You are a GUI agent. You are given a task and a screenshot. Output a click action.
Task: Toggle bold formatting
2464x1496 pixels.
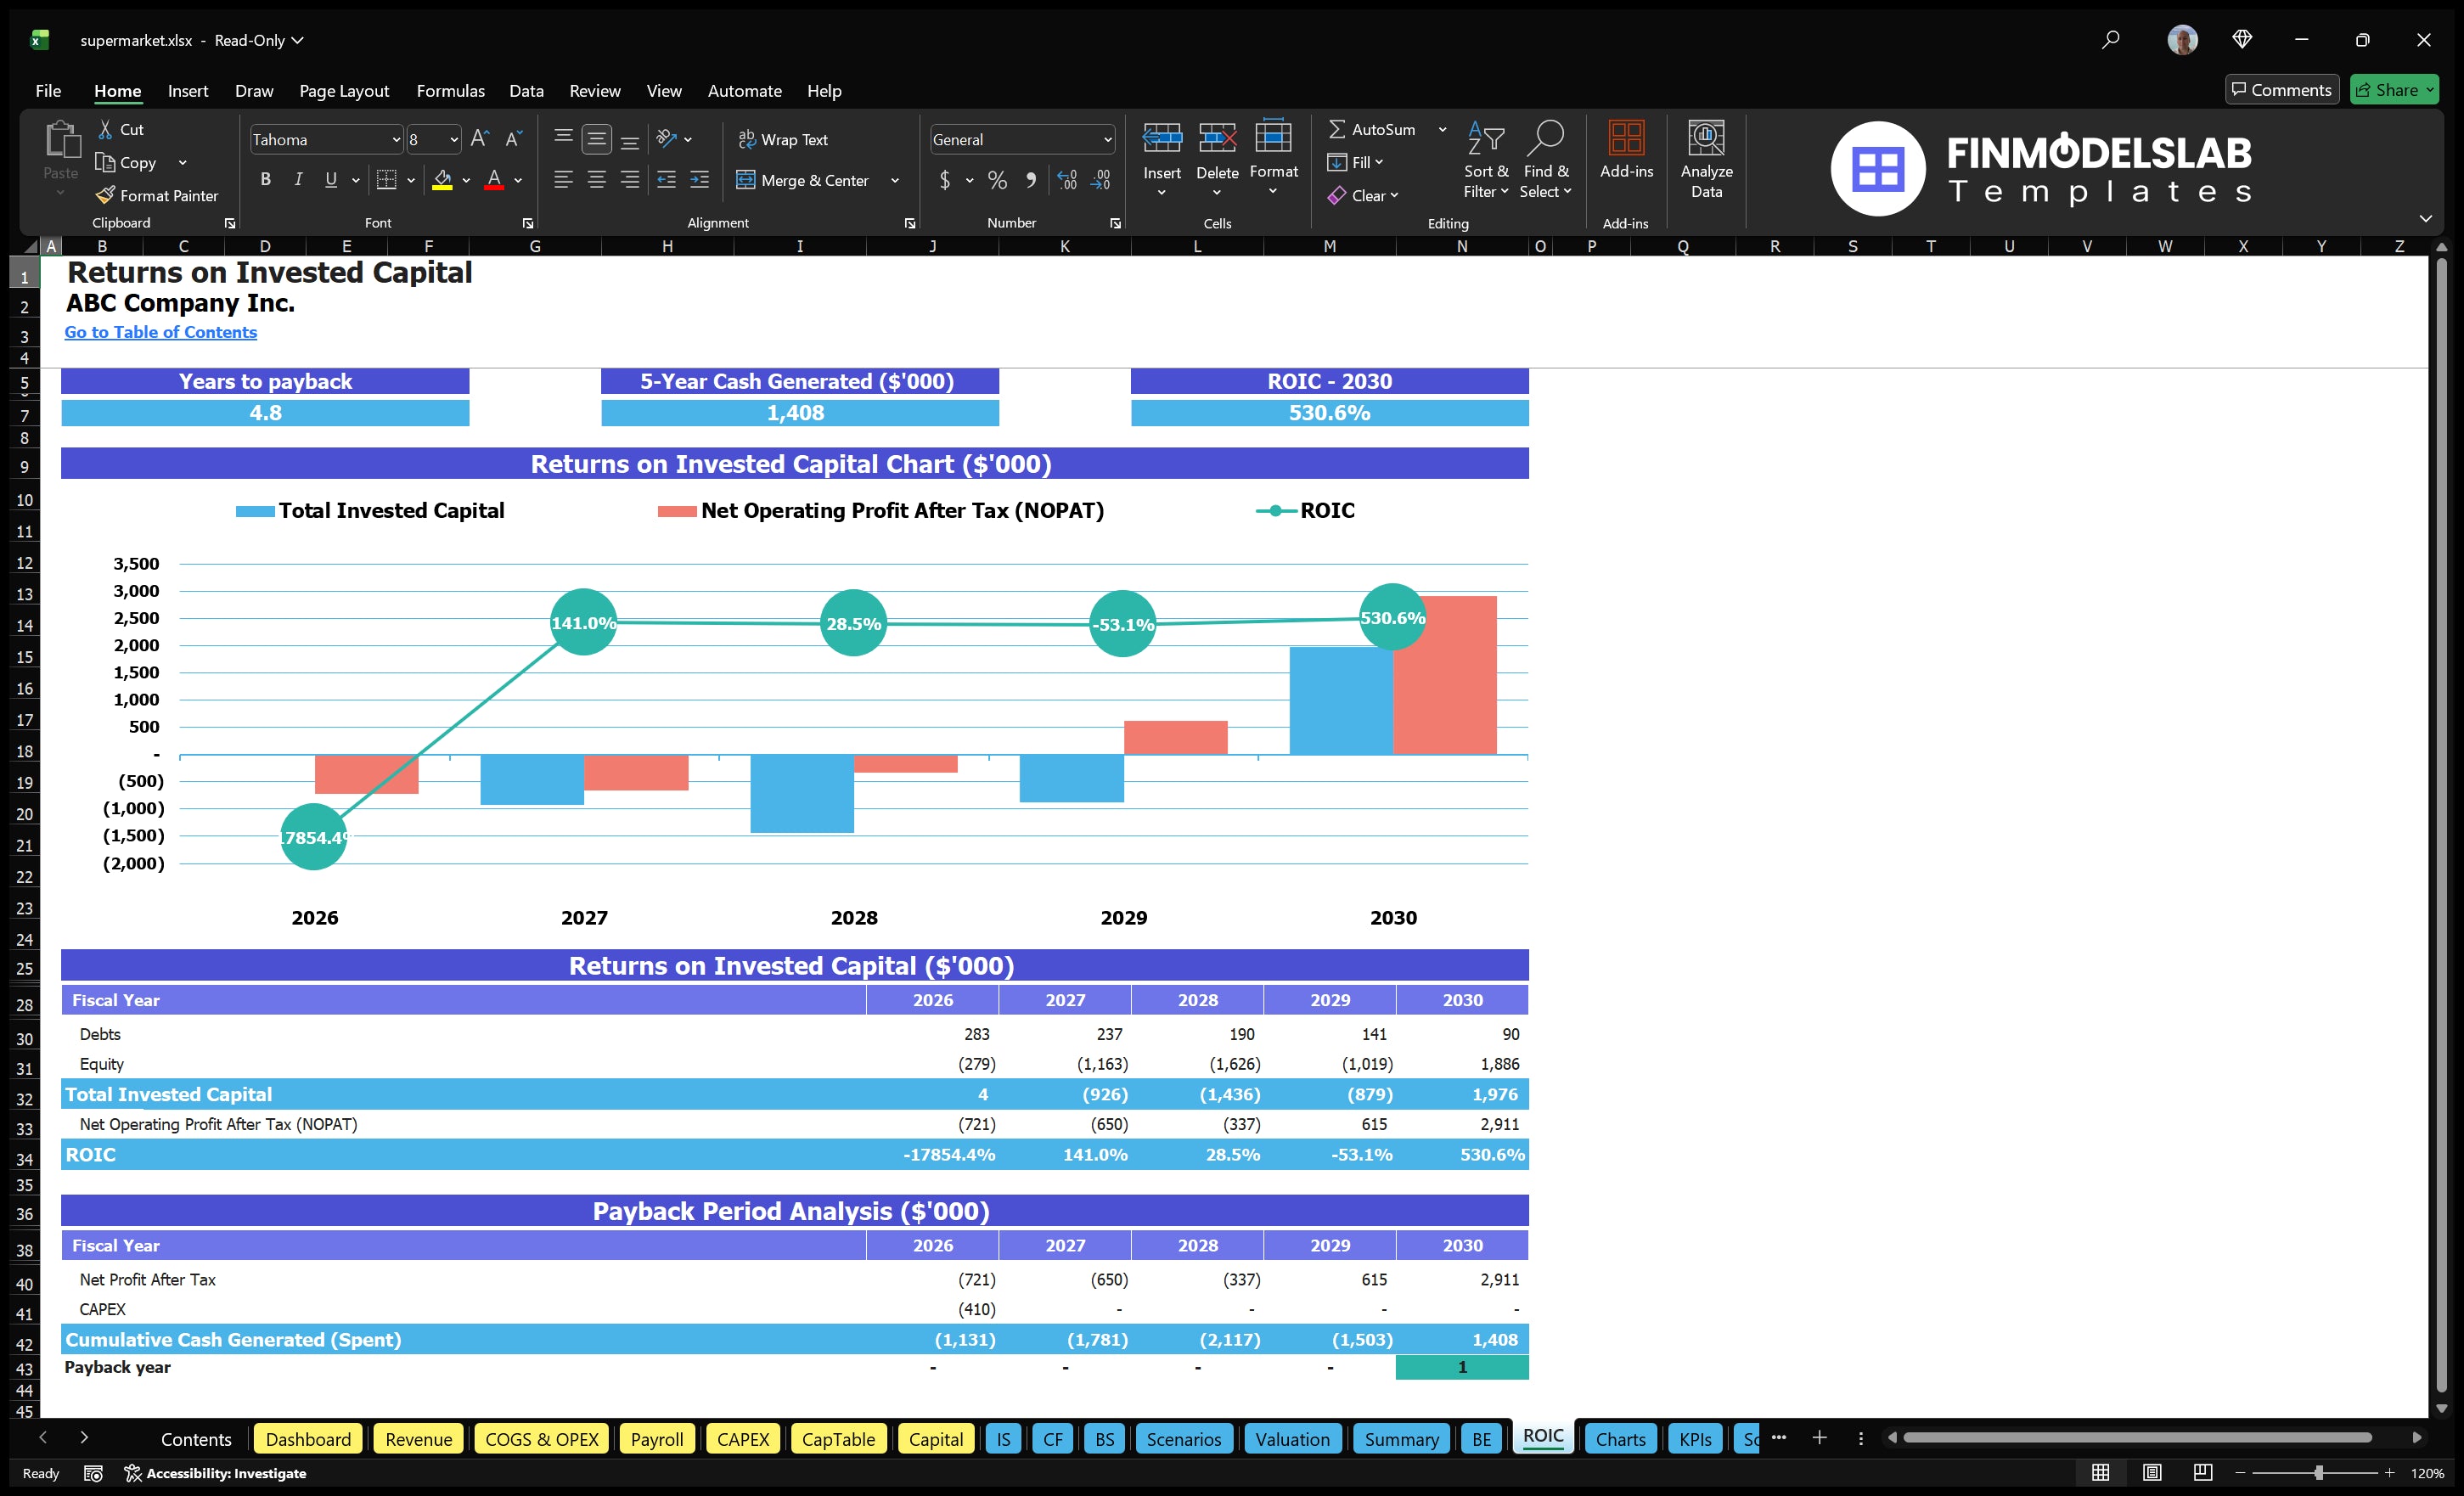[x=265, y=180]
